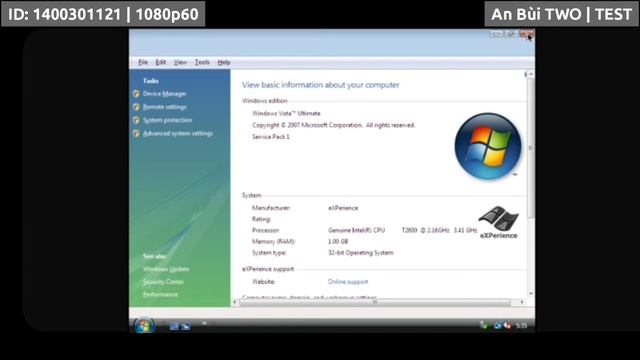The height and width of the screenshot is (360, 640).
Task: Click the taskbar clock showing 5:35
Action: coord(521,326)
